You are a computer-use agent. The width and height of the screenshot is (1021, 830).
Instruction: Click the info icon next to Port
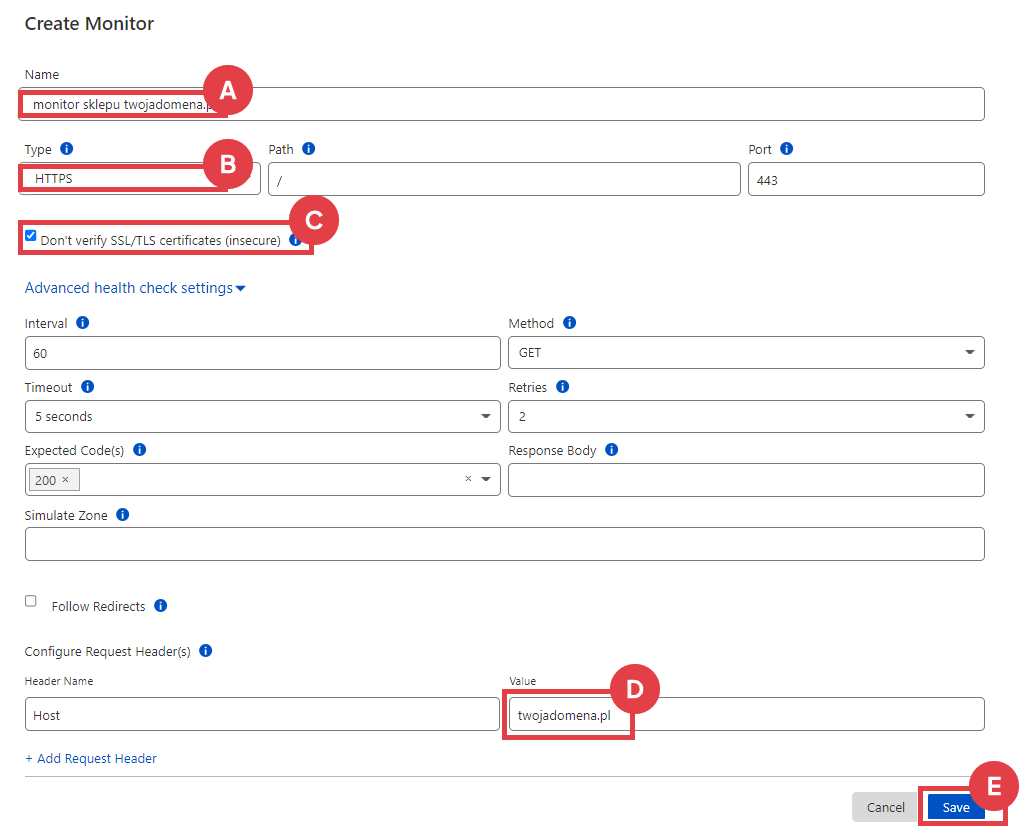point(787,149)
